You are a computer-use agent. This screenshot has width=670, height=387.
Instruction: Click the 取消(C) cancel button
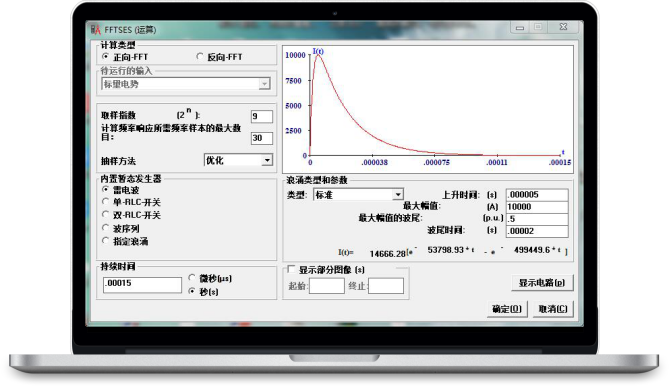pos(553,309)
